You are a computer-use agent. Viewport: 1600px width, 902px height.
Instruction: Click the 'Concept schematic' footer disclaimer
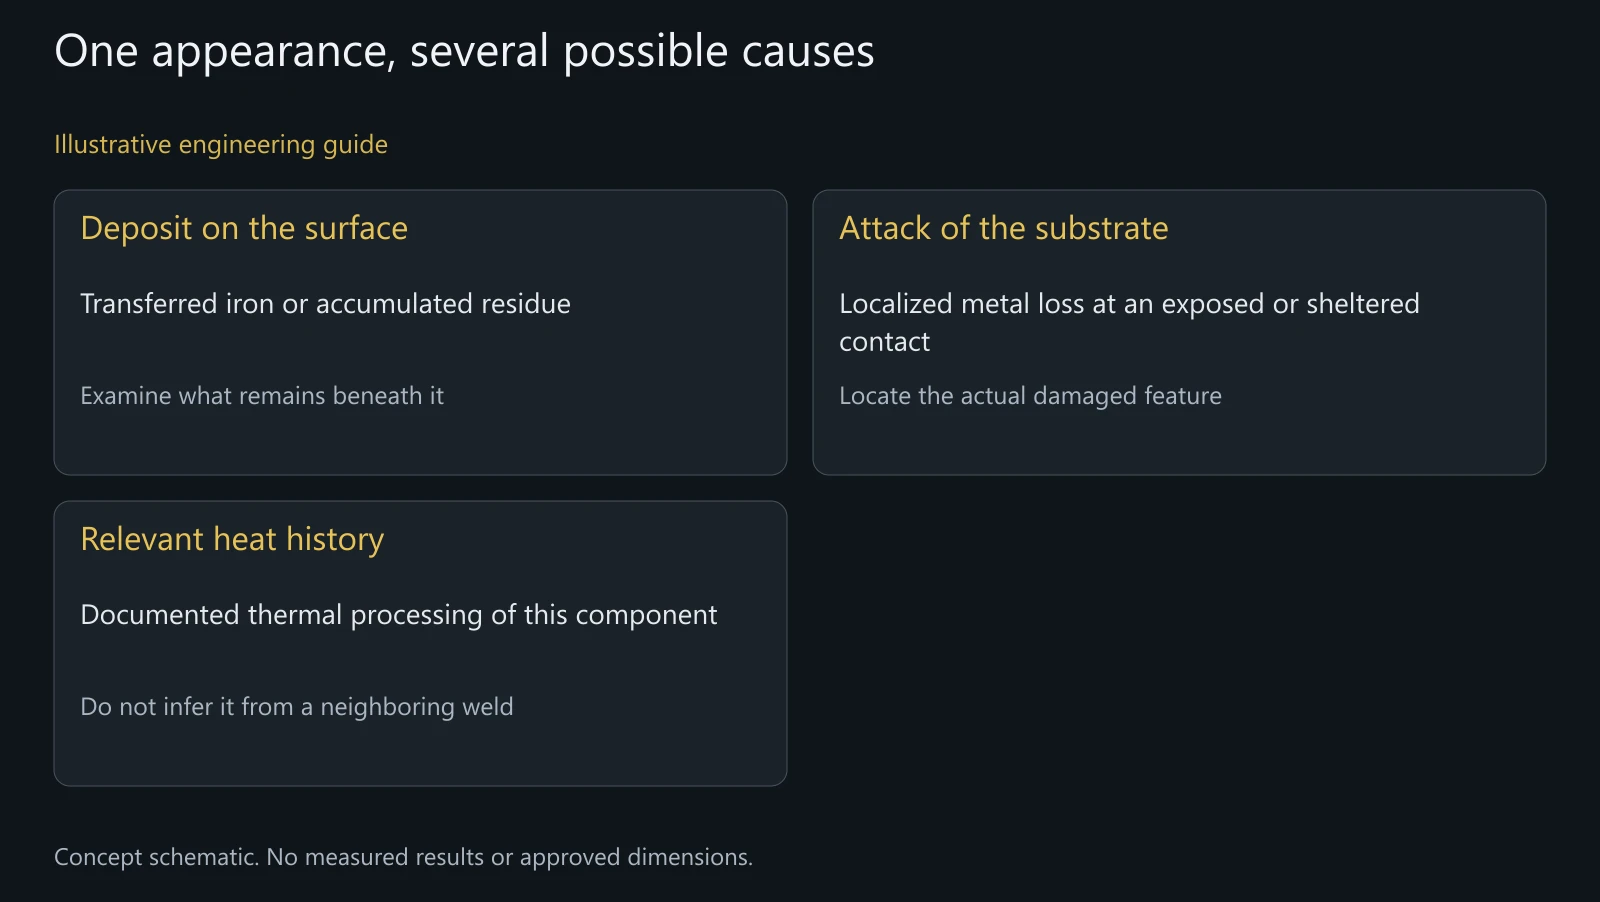tap(403, 857)
